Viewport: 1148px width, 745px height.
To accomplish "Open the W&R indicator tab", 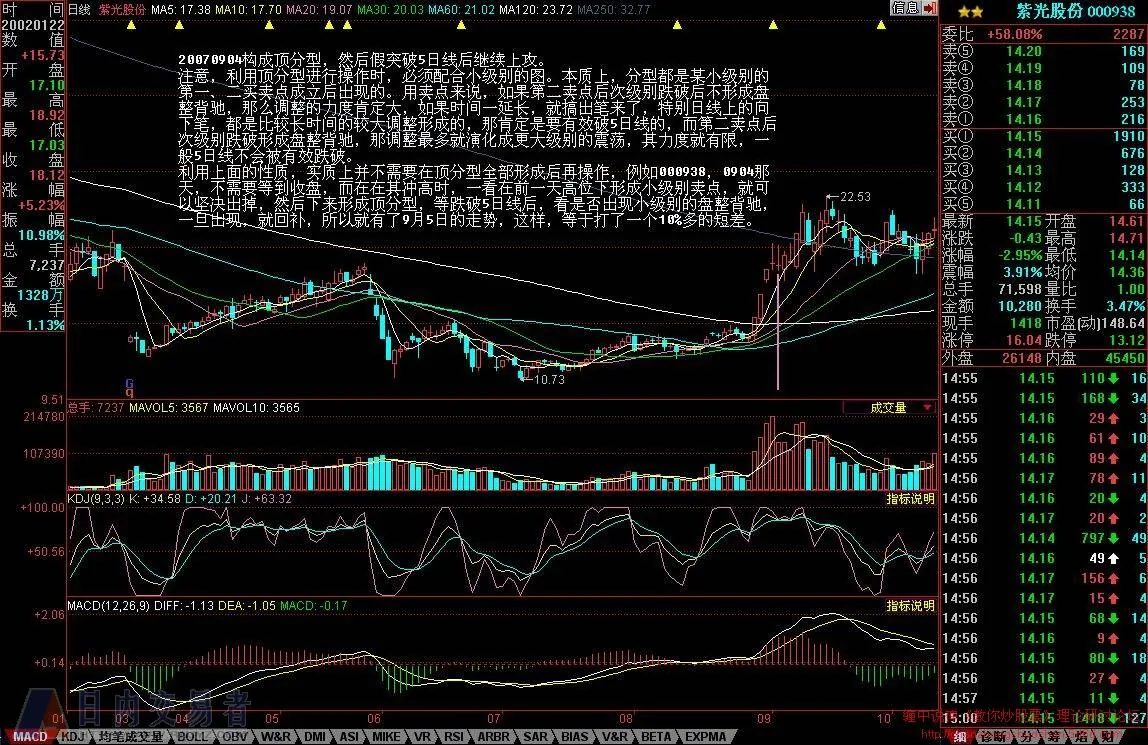I will 275,736.
